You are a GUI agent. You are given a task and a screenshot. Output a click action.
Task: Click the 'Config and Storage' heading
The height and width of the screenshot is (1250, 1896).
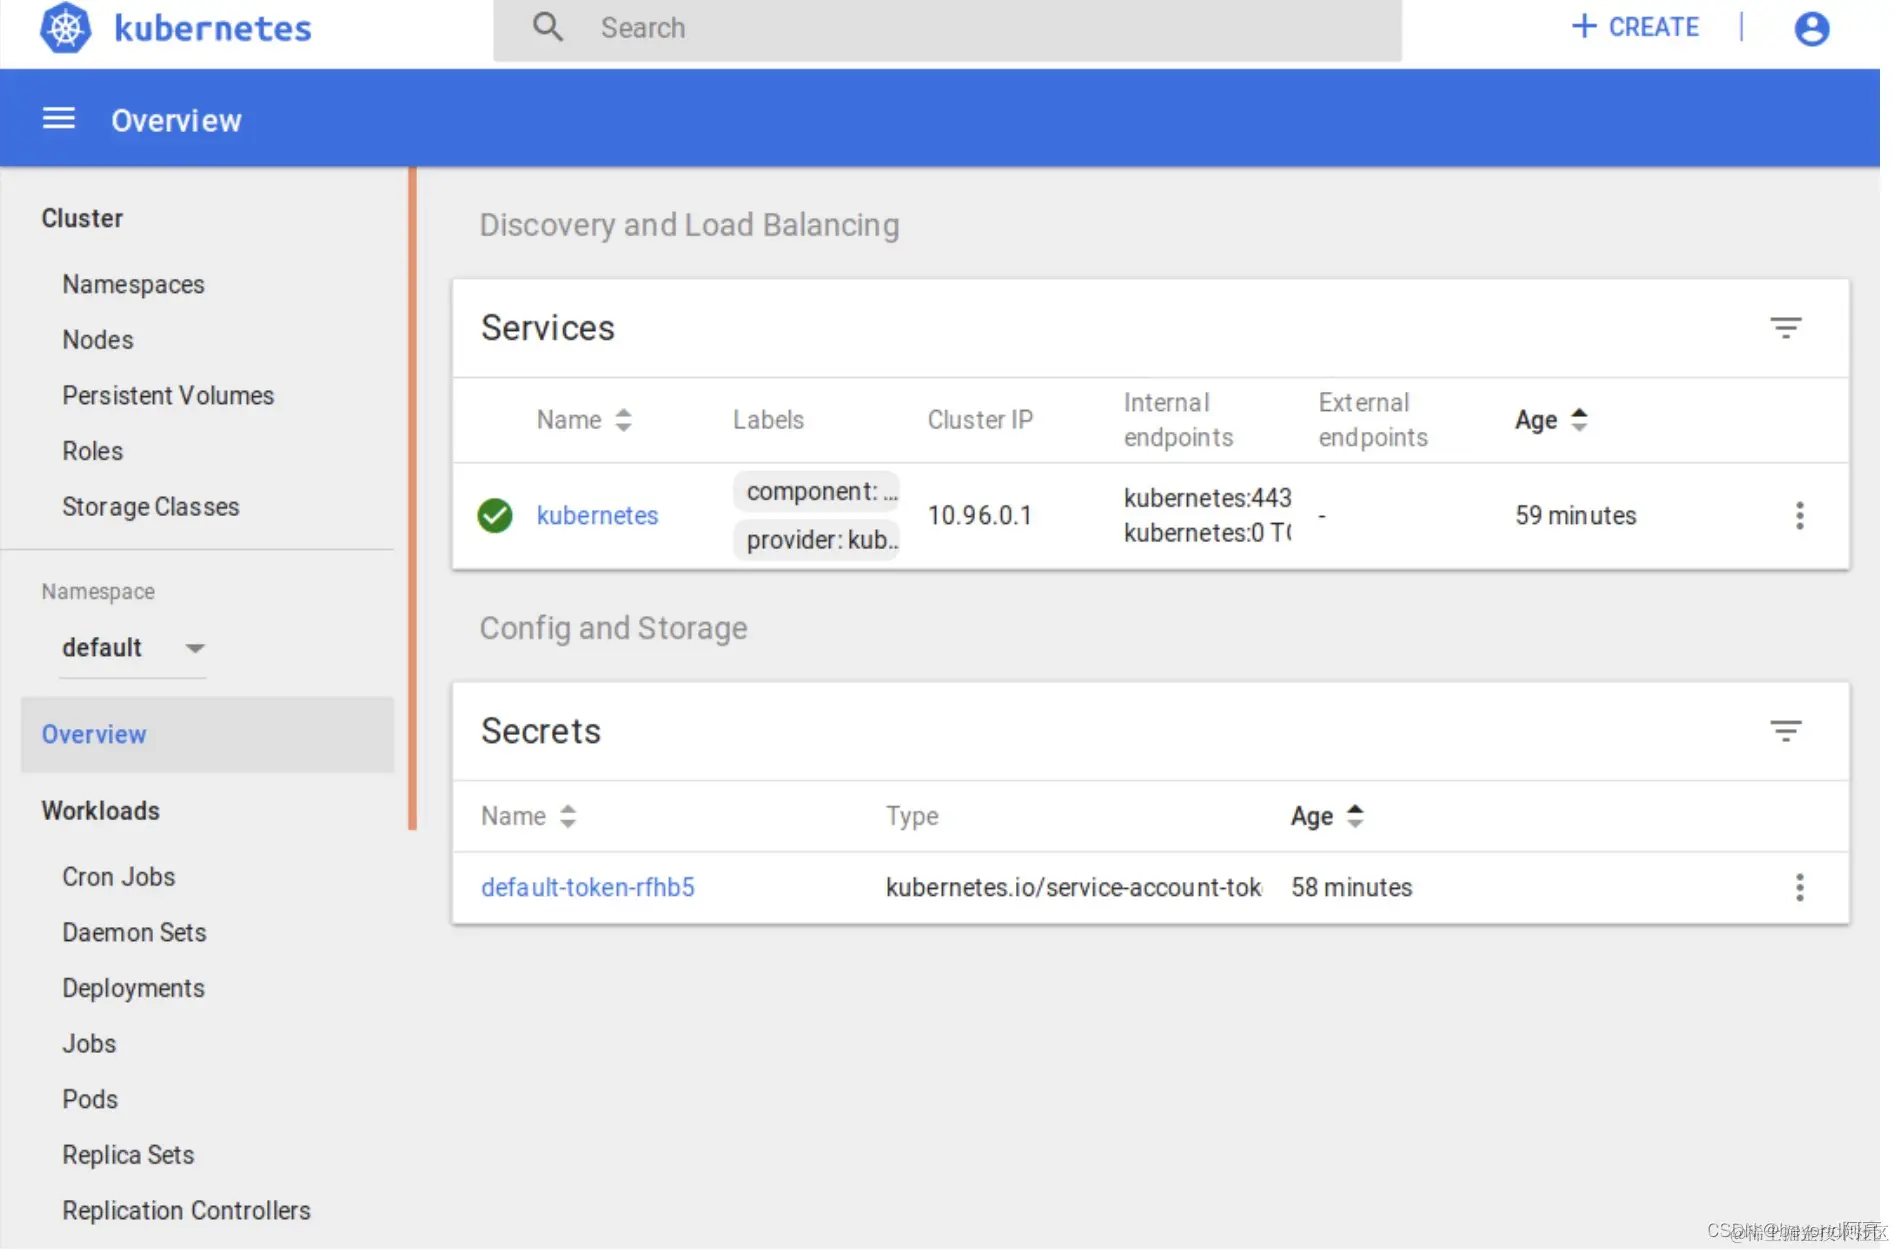coord(613,628)
